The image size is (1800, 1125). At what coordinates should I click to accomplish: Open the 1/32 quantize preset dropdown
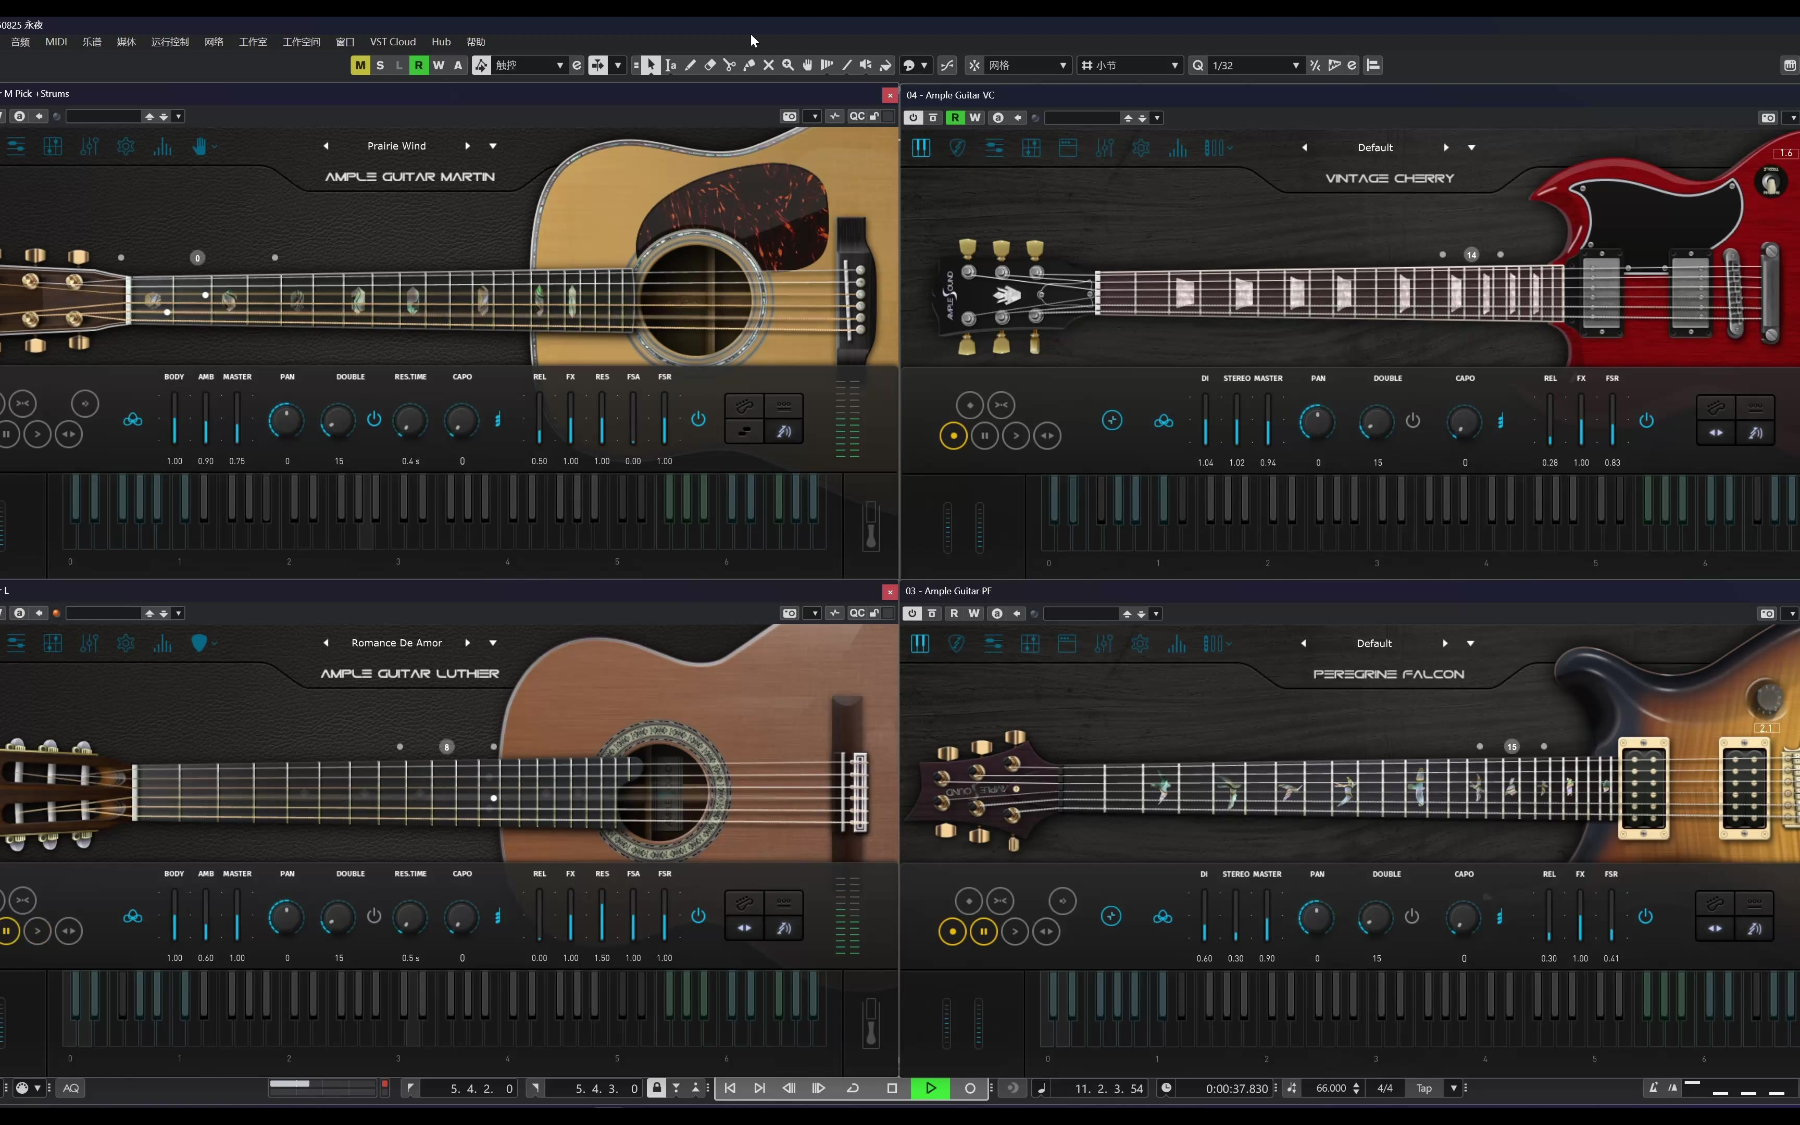[1256, 65]
